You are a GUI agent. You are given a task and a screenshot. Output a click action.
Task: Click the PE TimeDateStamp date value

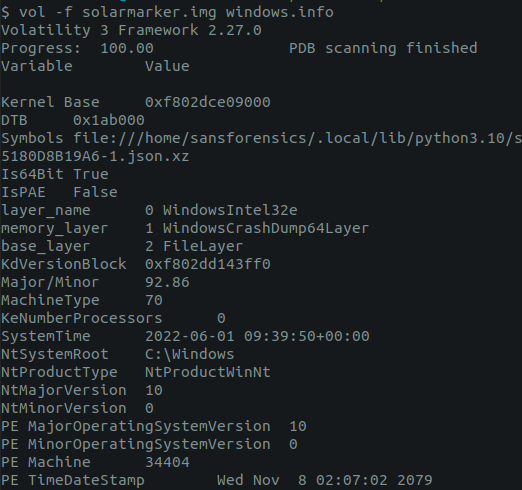point(325,480)
